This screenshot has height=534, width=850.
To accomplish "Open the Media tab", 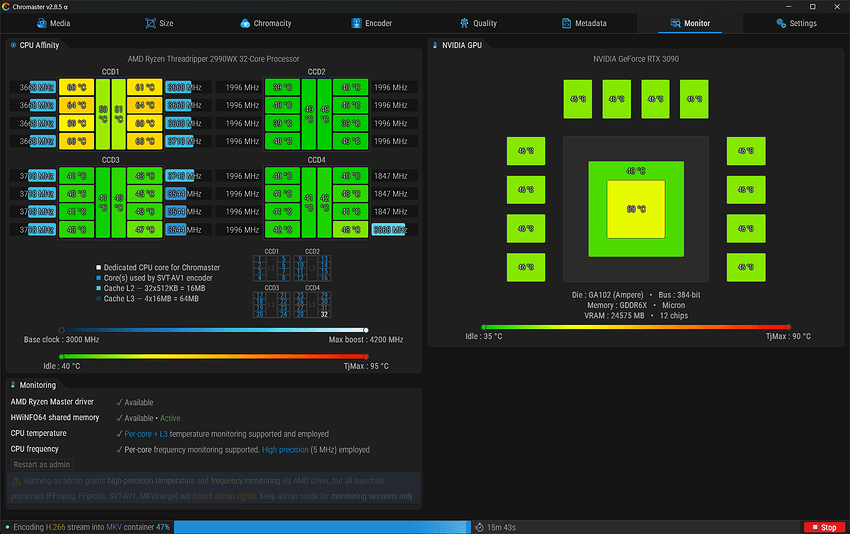I will pyautogui.click(x=53, y=23).
